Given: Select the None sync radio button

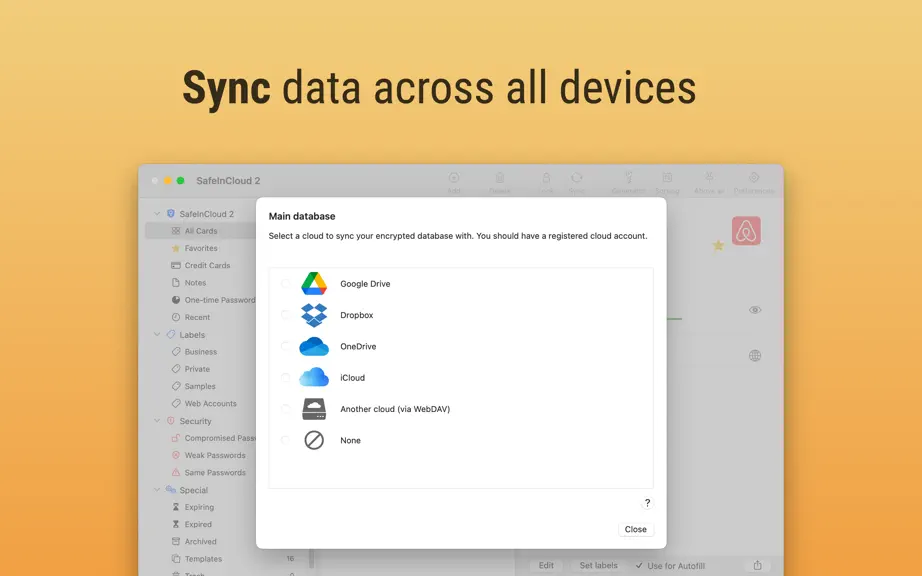Looking at the screenshot, I should pyautogui.click(x=285, y=440).
